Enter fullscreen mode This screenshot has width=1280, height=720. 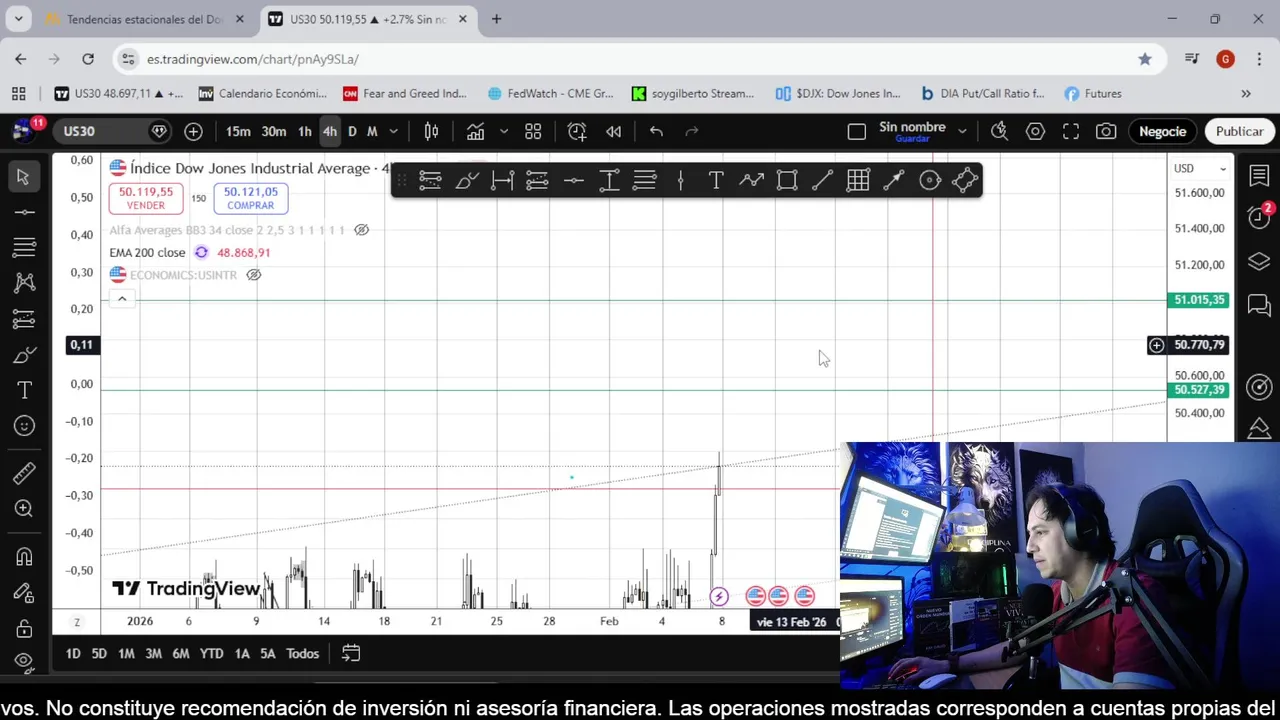pyautogui.click(x=1071, y=131)
